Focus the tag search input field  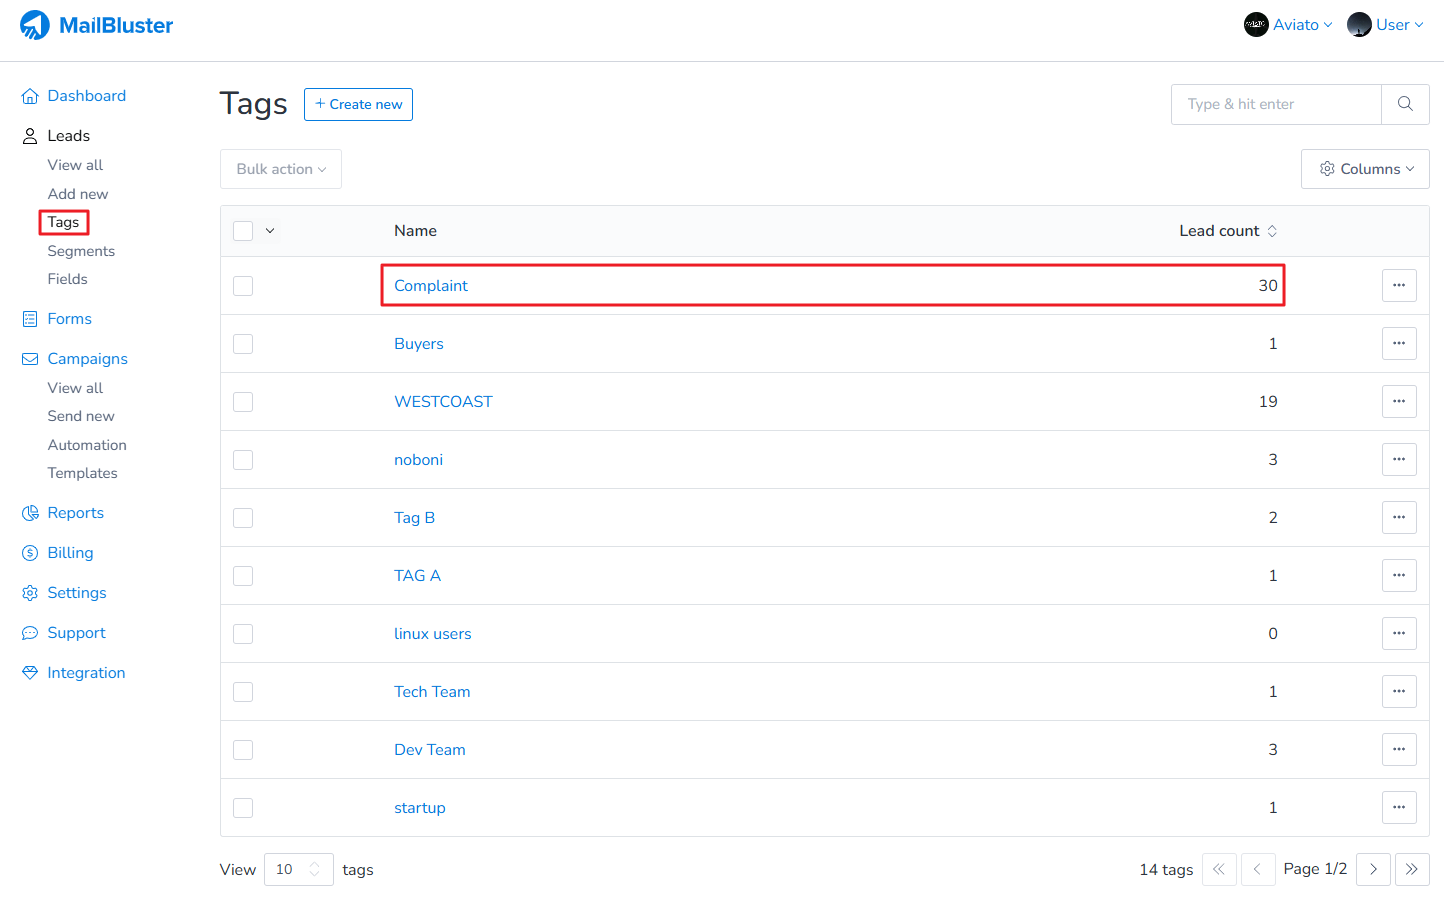tap(1276, 104)
